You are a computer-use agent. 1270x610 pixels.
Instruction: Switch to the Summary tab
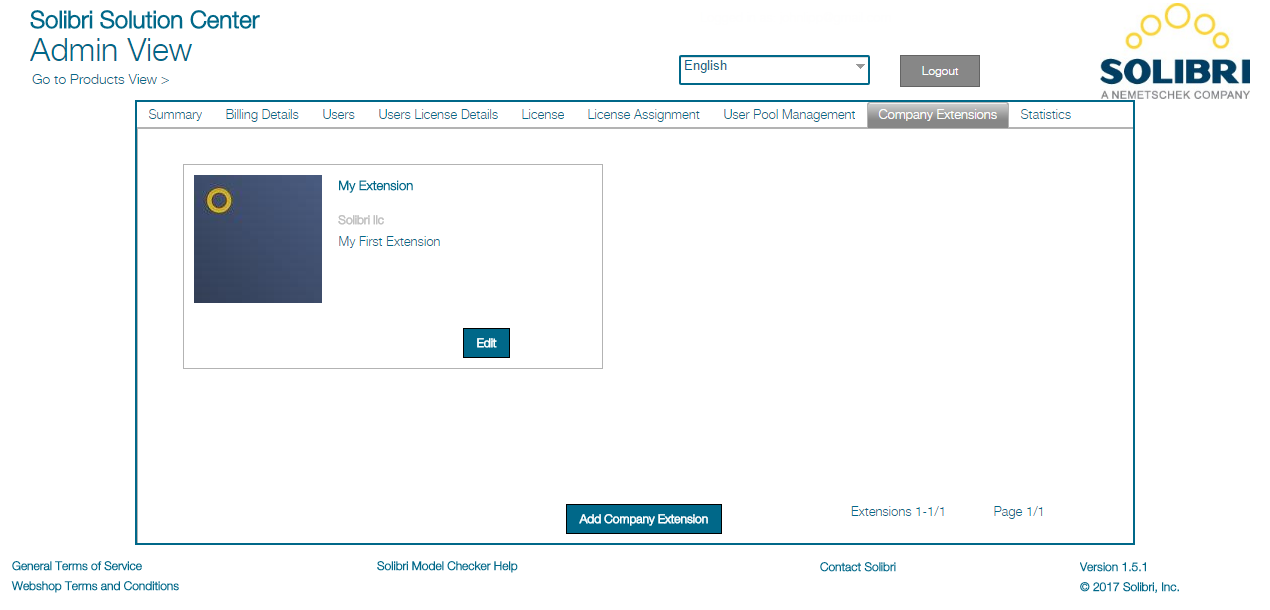click(x=175, y=114)
